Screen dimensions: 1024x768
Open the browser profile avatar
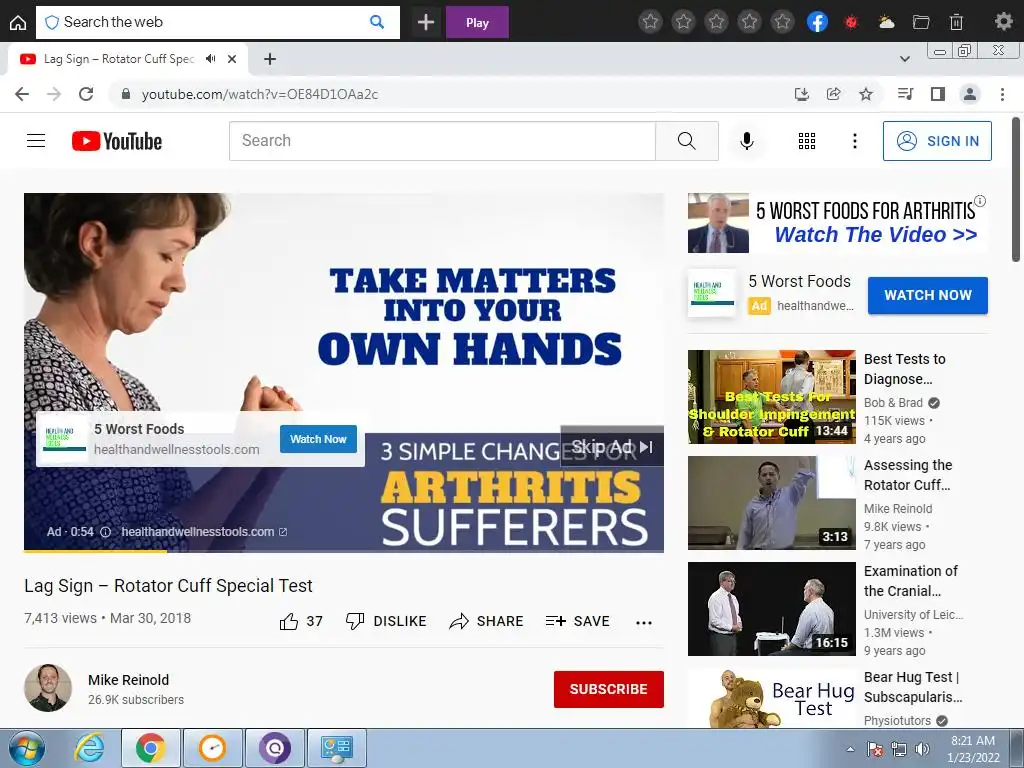click(x=970, y=94)
